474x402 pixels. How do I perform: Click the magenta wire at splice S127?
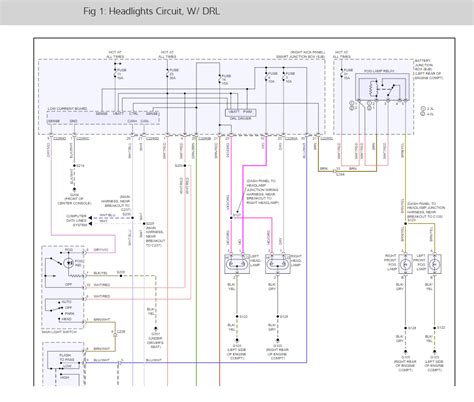coord(231,218)
